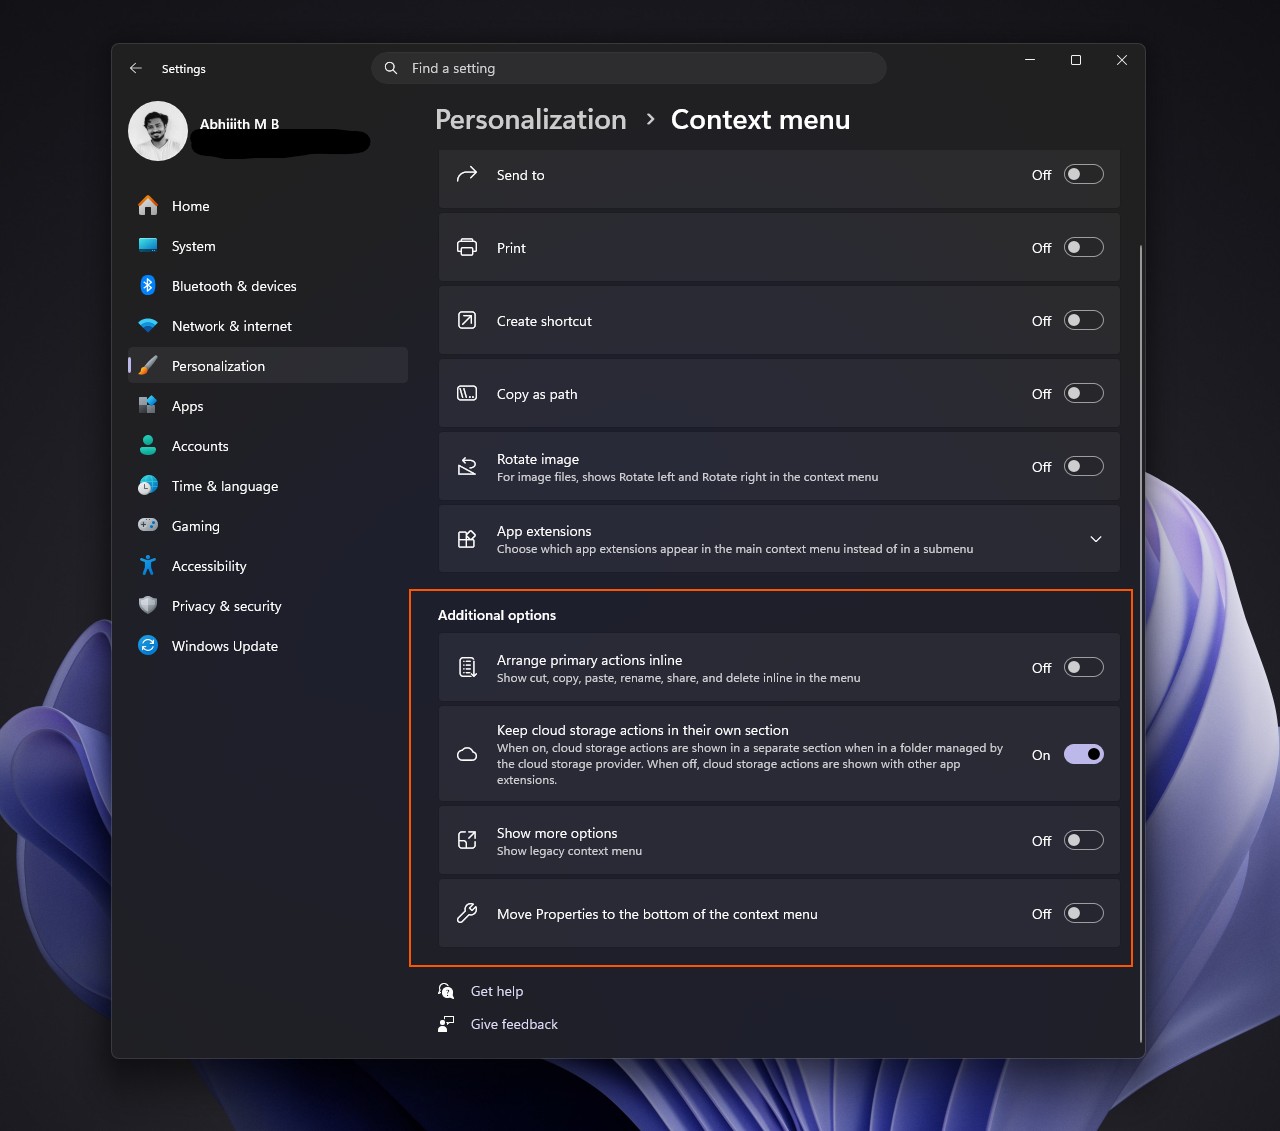The width and height of the screenshot is (1280, 1131).
Task: Click the Arrange primary actions inline icon
Action: click(x=467, y=667)
